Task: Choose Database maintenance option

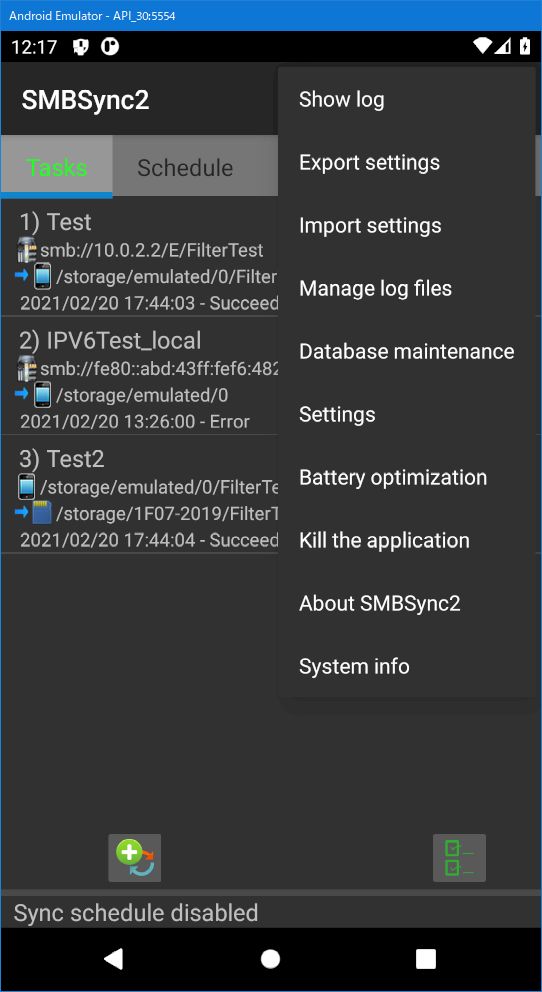Action: pos(407,352)
